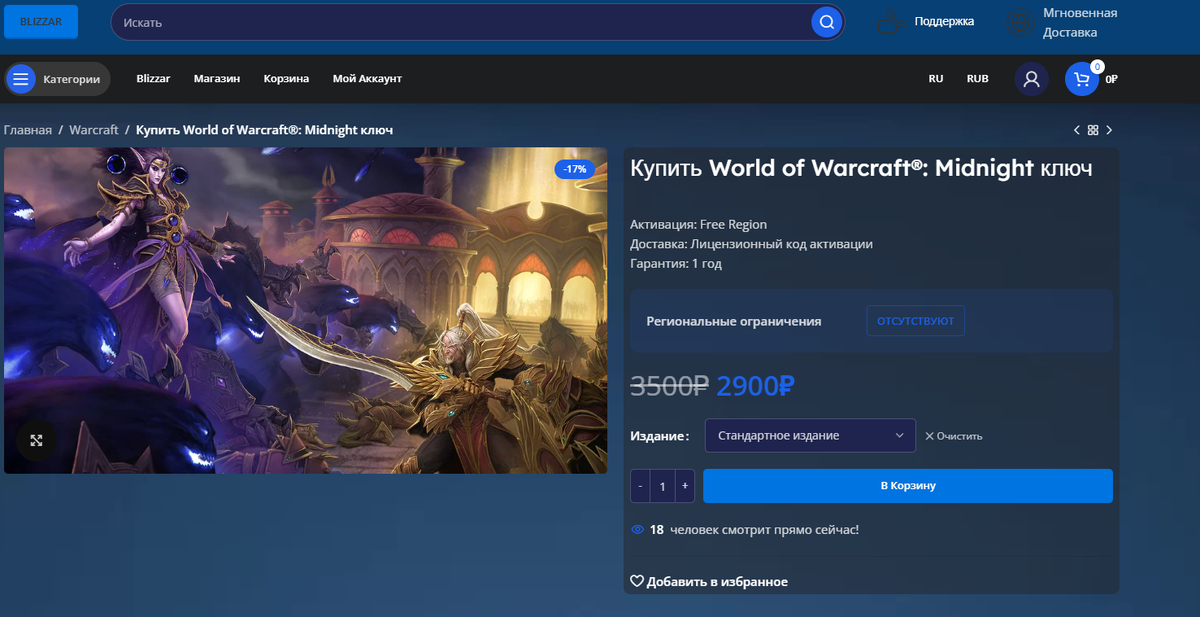Click the product title heading

pos(861,168)
